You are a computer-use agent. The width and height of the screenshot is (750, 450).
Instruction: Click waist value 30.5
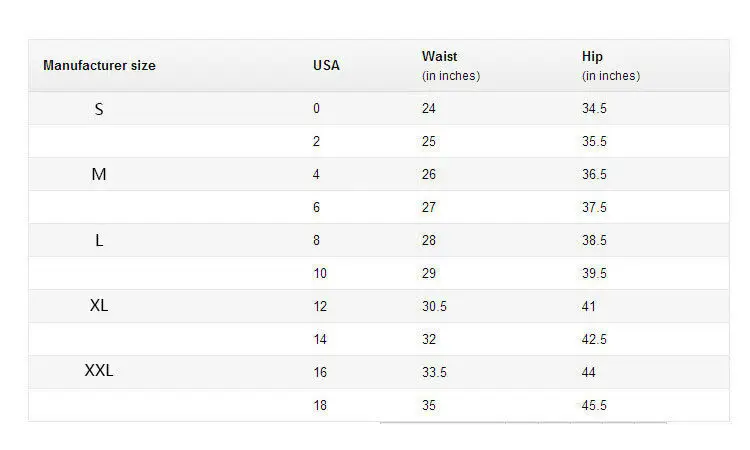click(434, 307)
